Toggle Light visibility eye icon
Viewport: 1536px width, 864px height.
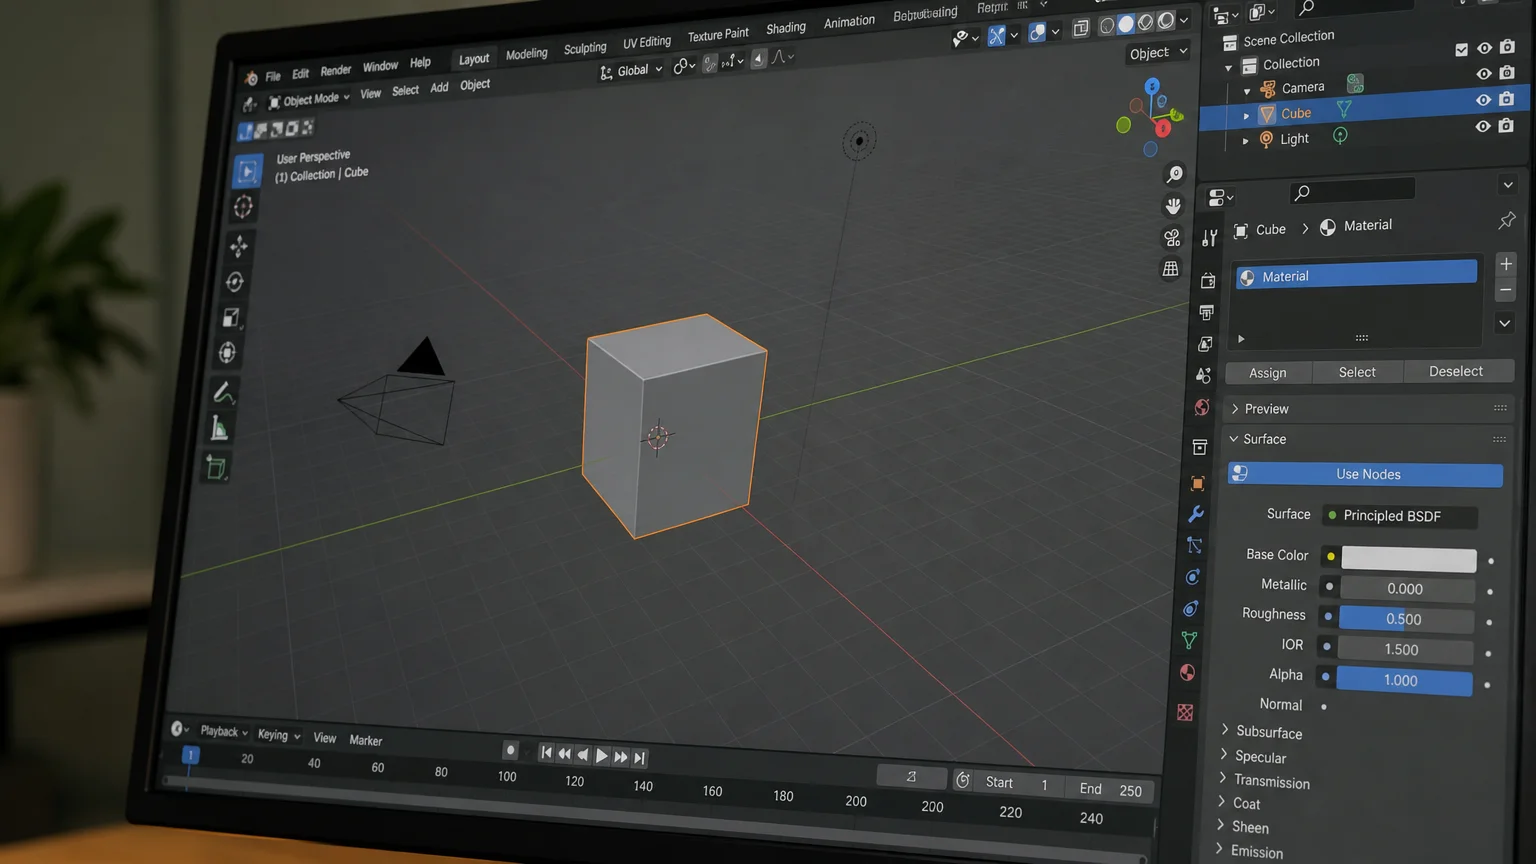(1482, 126)
